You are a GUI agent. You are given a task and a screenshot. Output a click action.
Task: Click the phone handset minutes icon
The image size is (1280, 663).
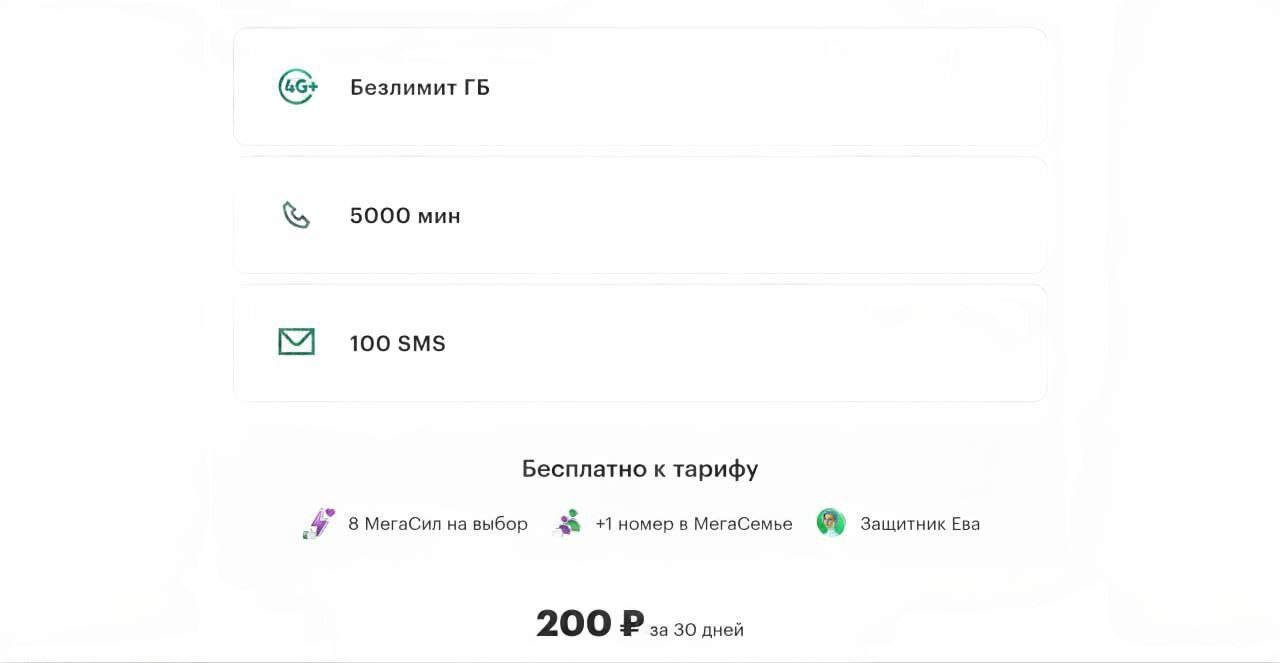coord(296,215)
